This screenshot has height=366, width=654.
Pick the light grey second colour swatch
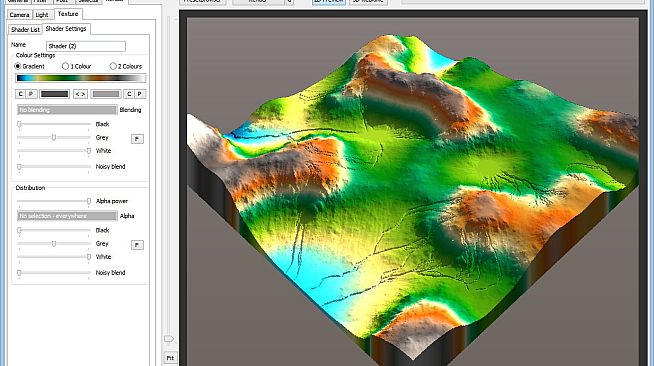click(x=106, y=94)
